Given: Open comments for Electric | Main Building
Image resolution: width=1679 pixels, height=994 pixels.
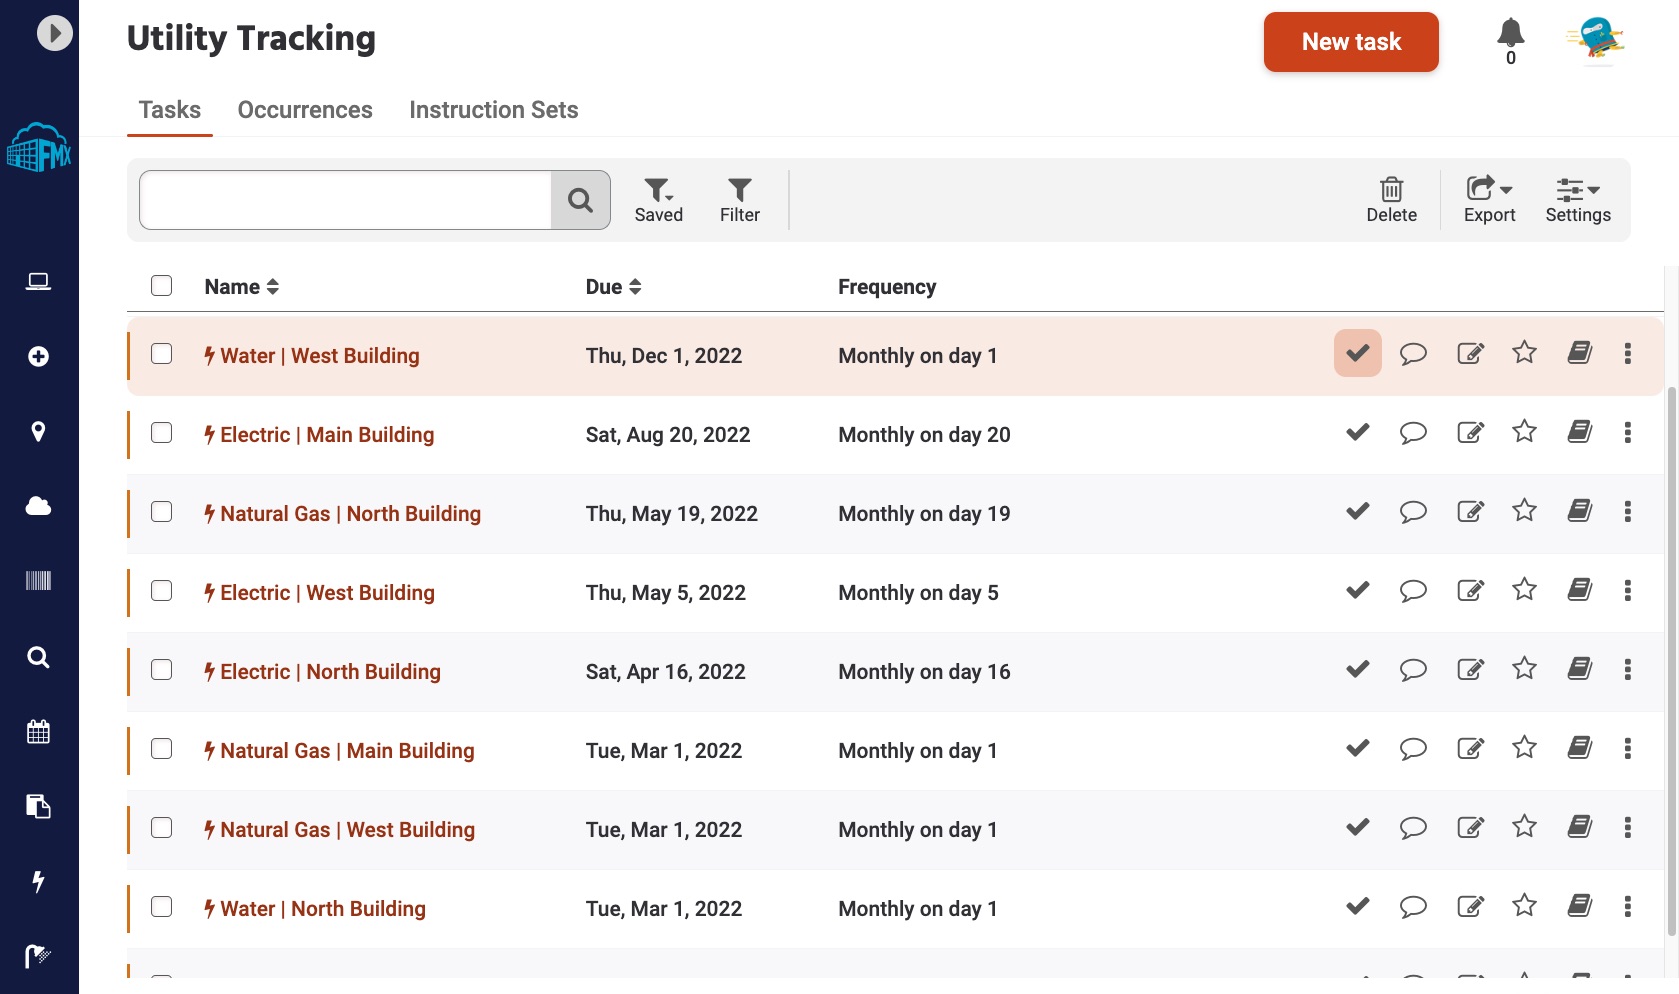Looking at the screenshot, I should [x=1413, y=433].
